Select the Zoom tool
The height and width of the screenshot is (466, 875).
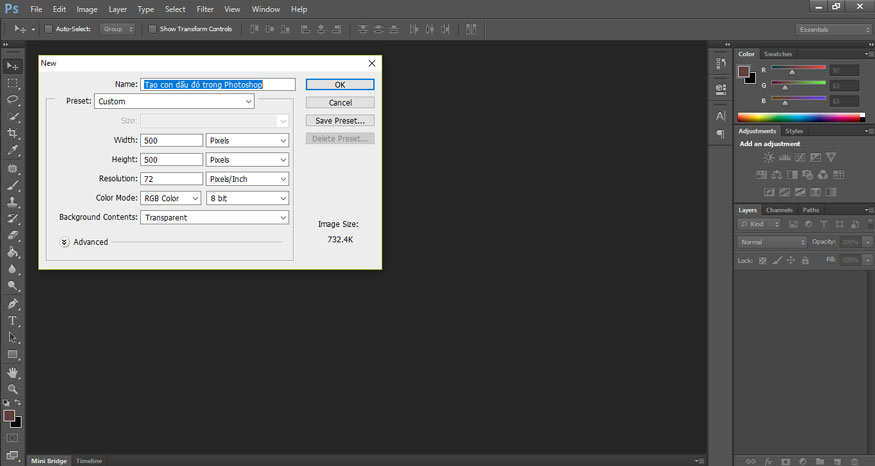(12, 390)
